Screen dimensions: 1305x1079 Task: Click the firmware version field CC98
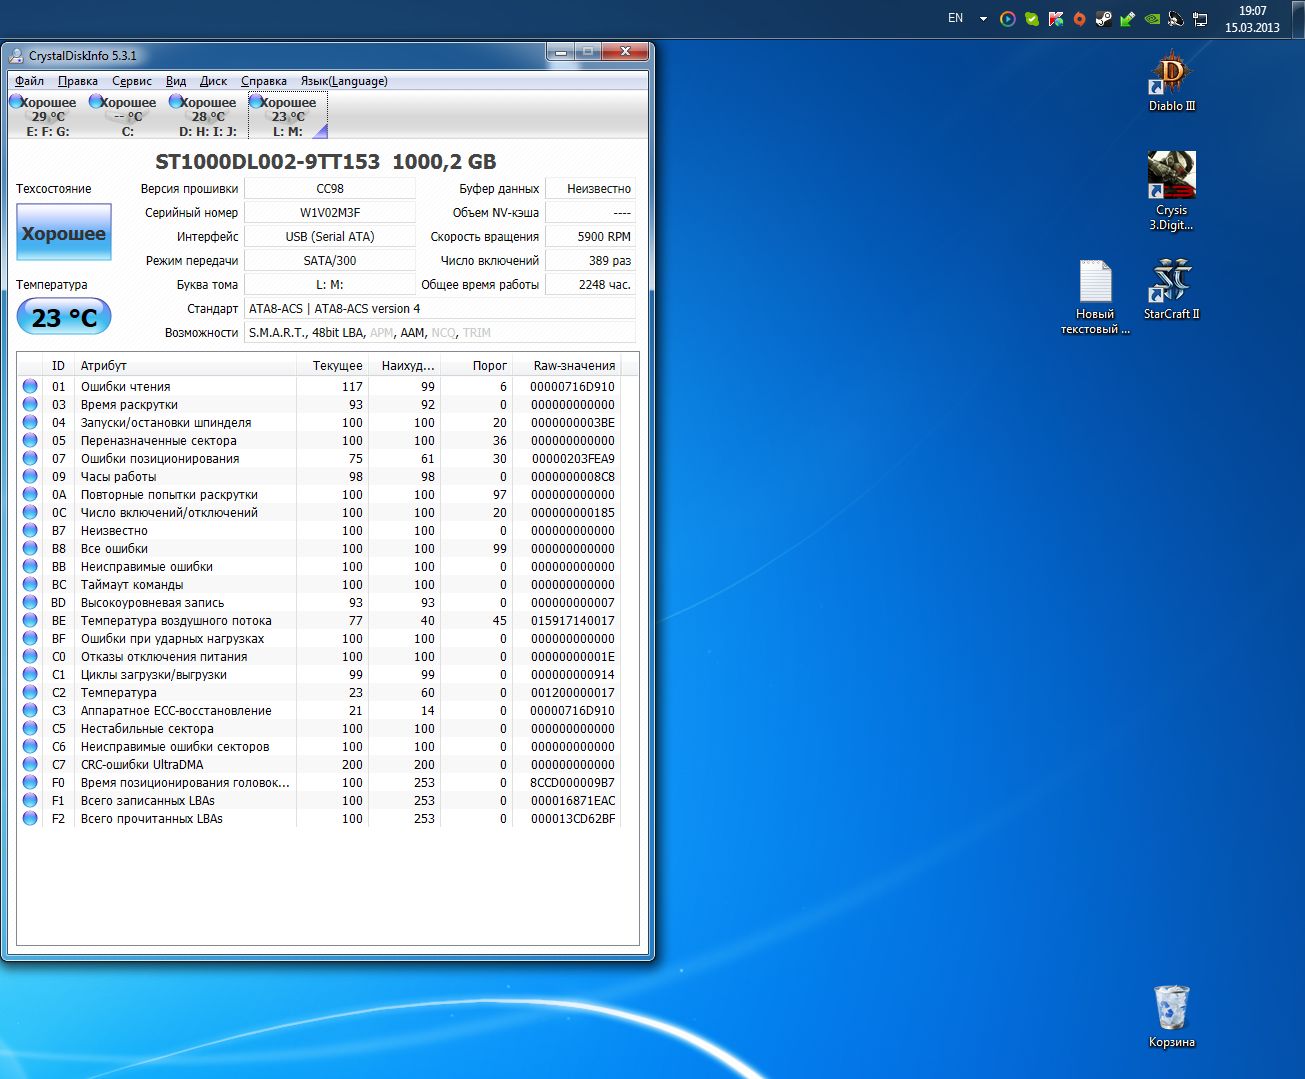point(330,188)
